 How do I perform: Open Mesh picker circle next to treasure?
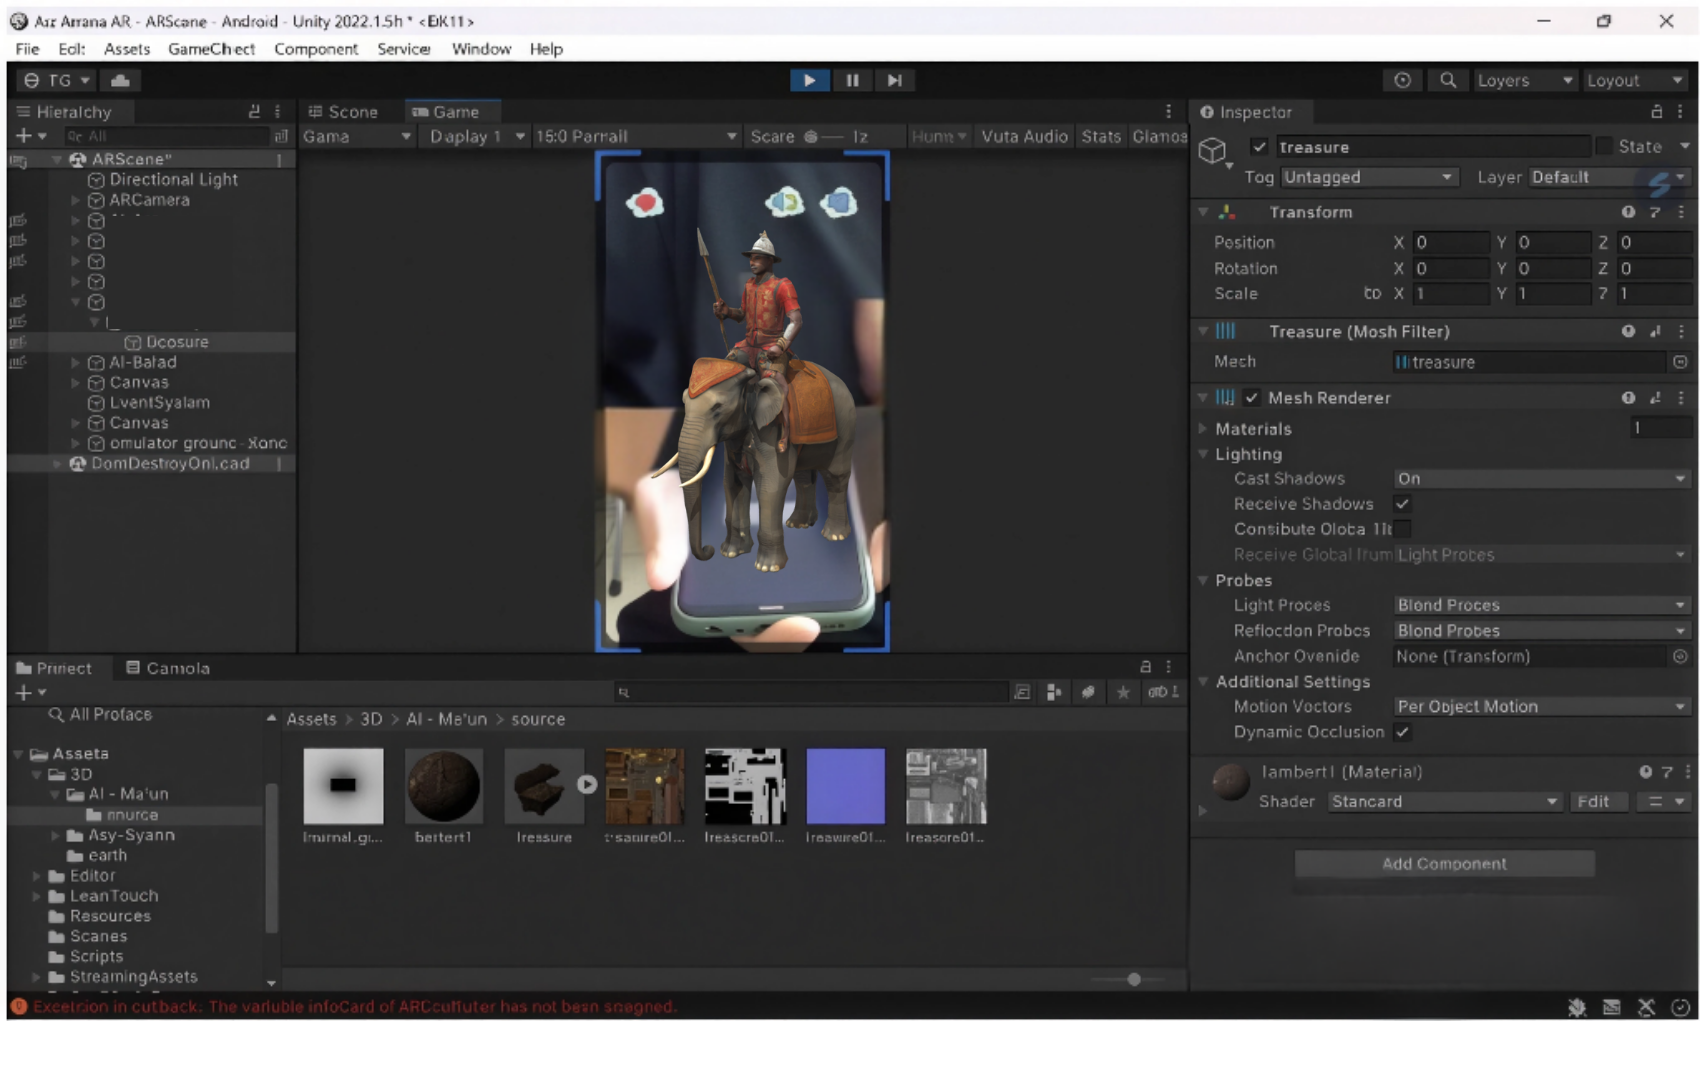click(x=1680, y=362)
